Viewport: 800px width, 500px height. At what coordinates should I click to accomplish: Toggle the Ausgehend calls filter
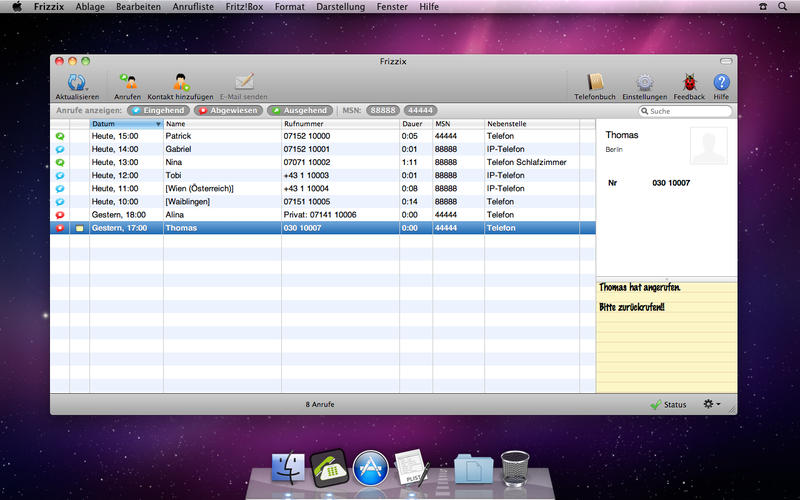click(299, 110)
